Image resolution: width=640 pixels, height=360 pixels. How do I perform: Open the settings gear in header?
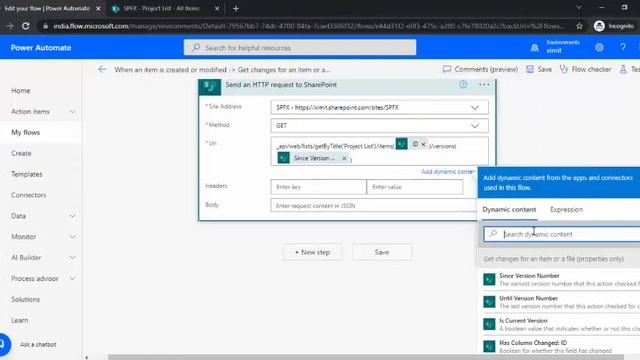pyautogui.click(x=599, y=47)
